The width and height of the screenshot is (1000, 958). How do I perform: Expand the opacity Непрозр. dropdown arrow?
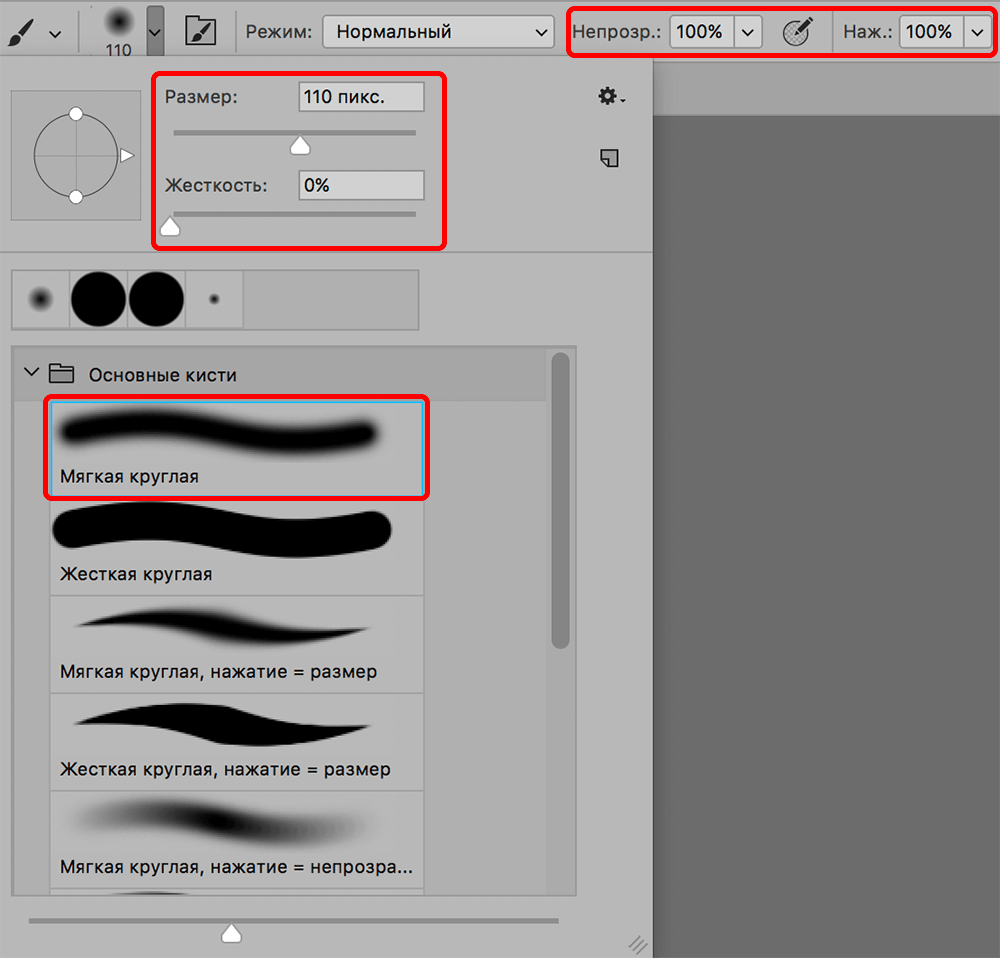(x=748, y=32)
